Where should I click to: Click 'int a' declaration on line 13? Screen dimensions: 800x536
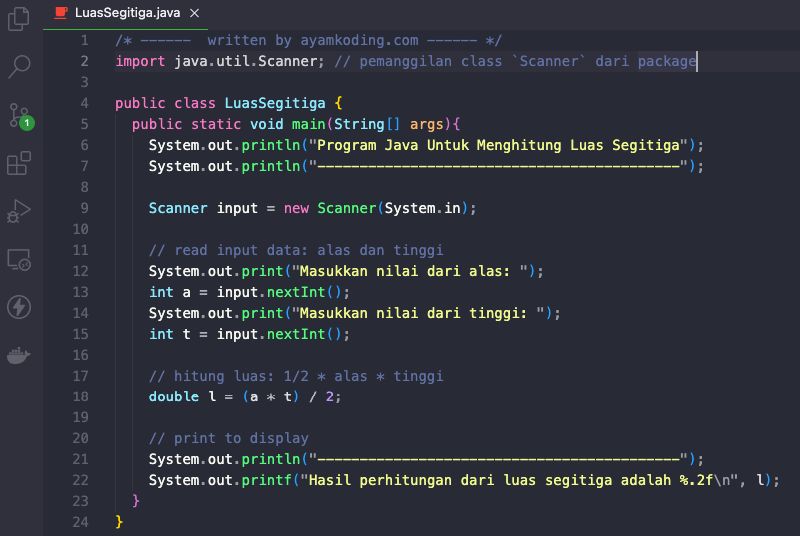point(170,292)
